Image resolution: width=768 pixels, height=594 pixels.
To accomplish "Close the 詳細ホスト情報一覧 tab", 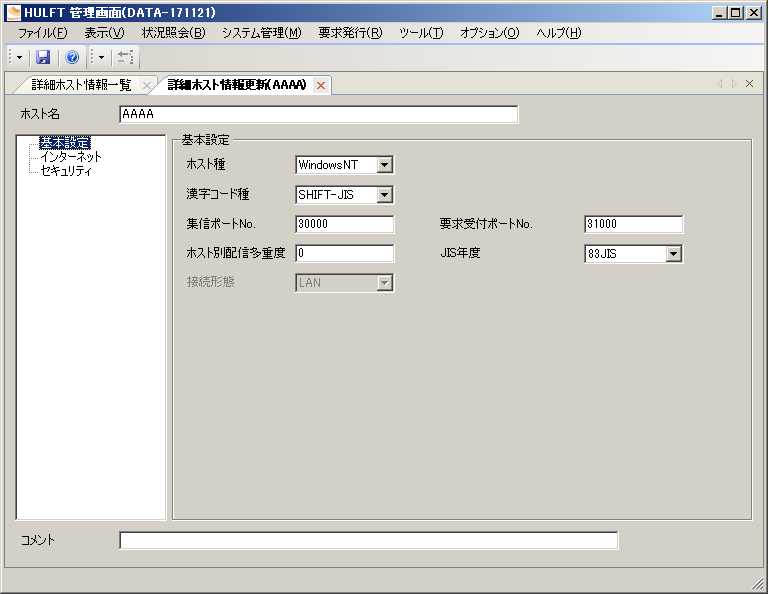I will (146, 86).
